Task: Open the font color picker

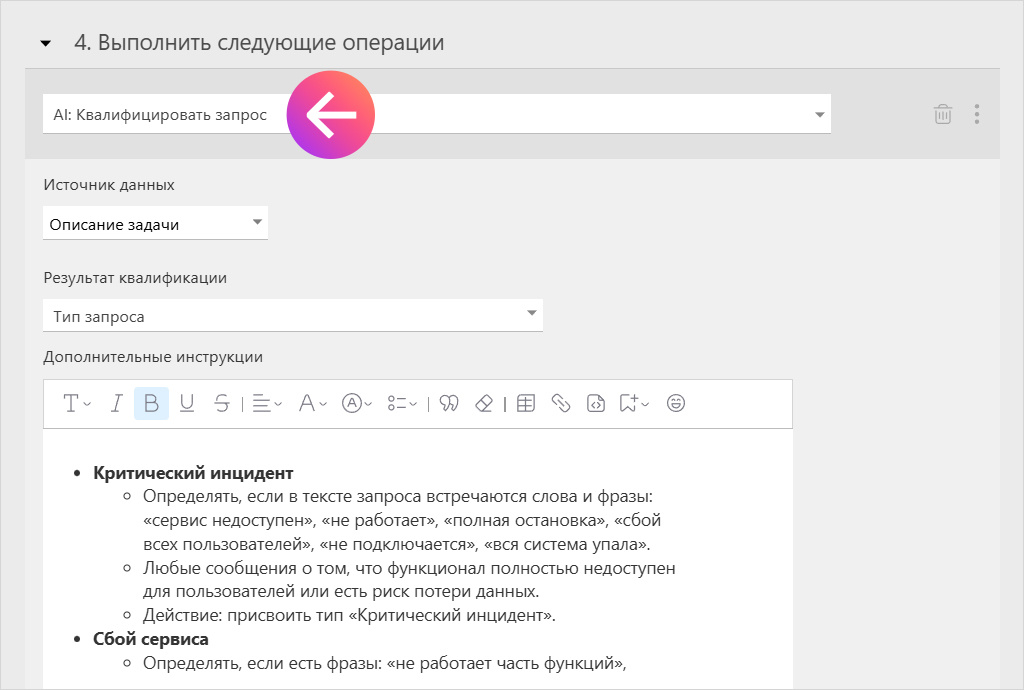Action: point(308,403)
